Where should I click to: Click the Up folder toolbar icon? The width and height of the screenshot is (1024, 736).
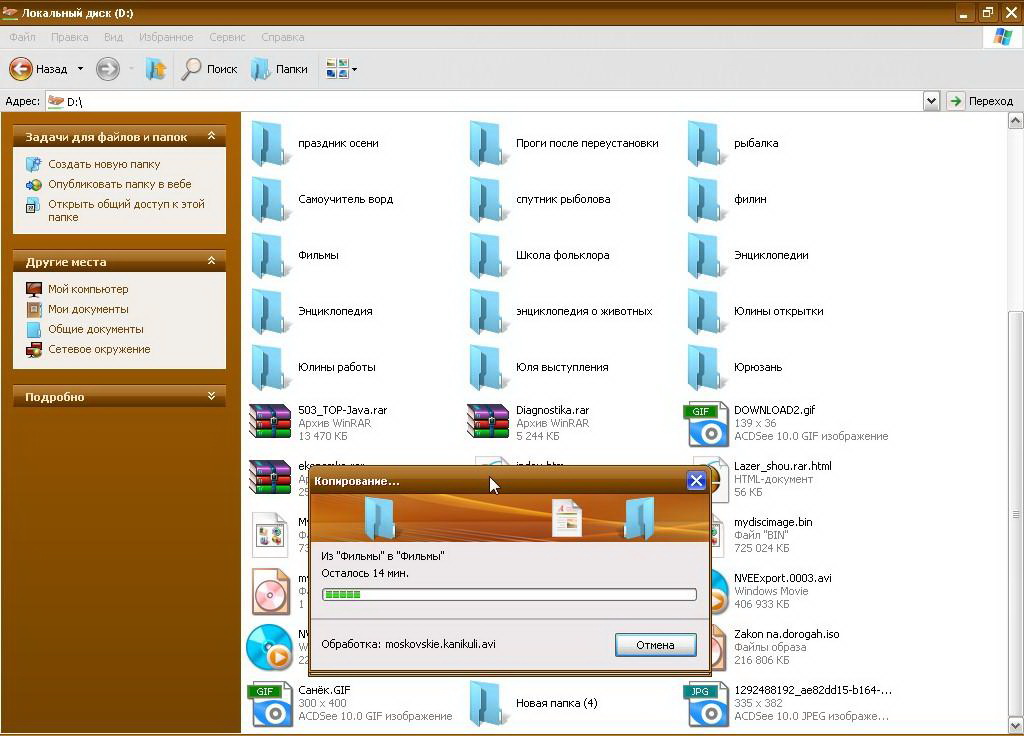(156, 69)
